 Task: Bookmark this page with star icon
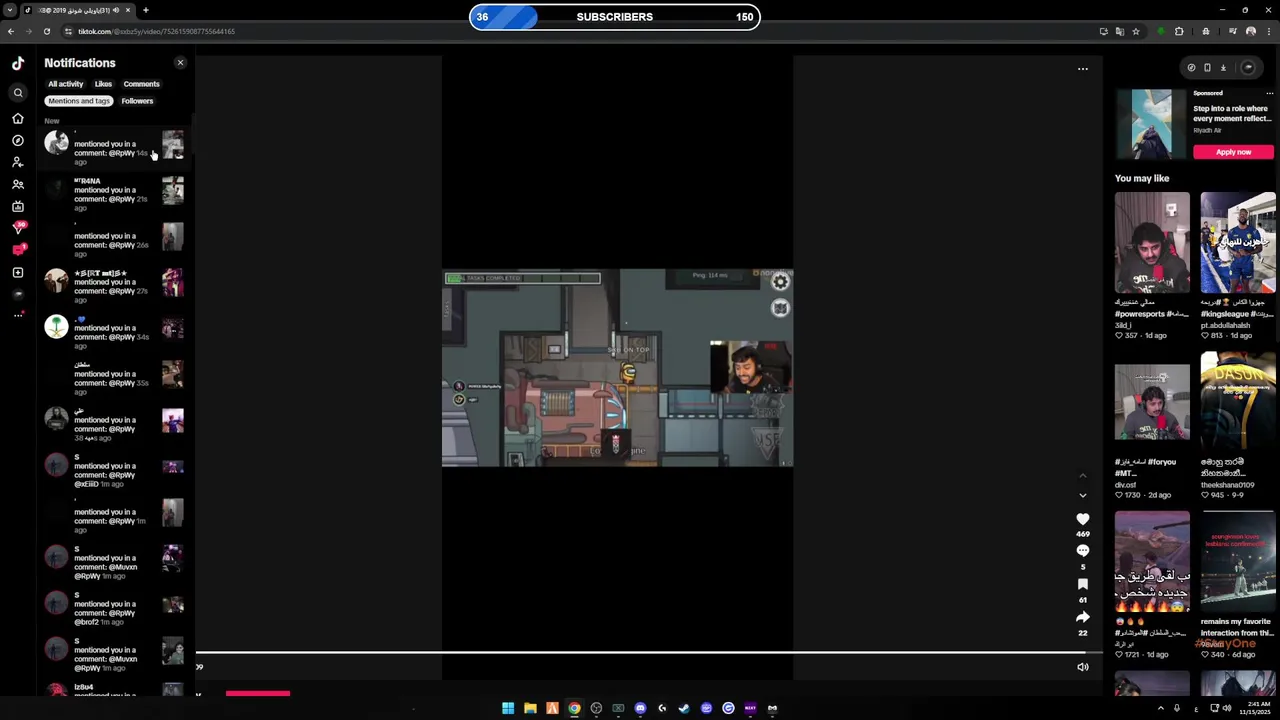(x=1135, y=31)
